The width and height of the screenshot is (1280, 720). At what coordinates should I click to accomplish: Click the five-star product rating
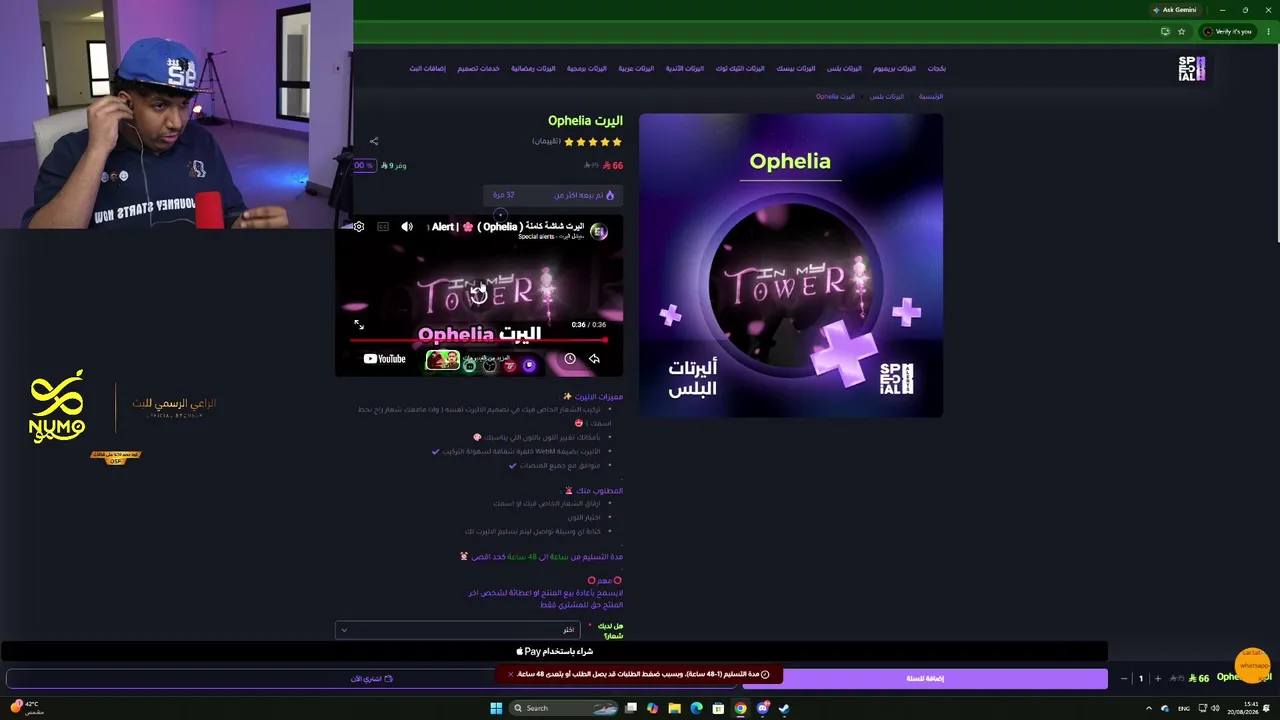(593, 142)
